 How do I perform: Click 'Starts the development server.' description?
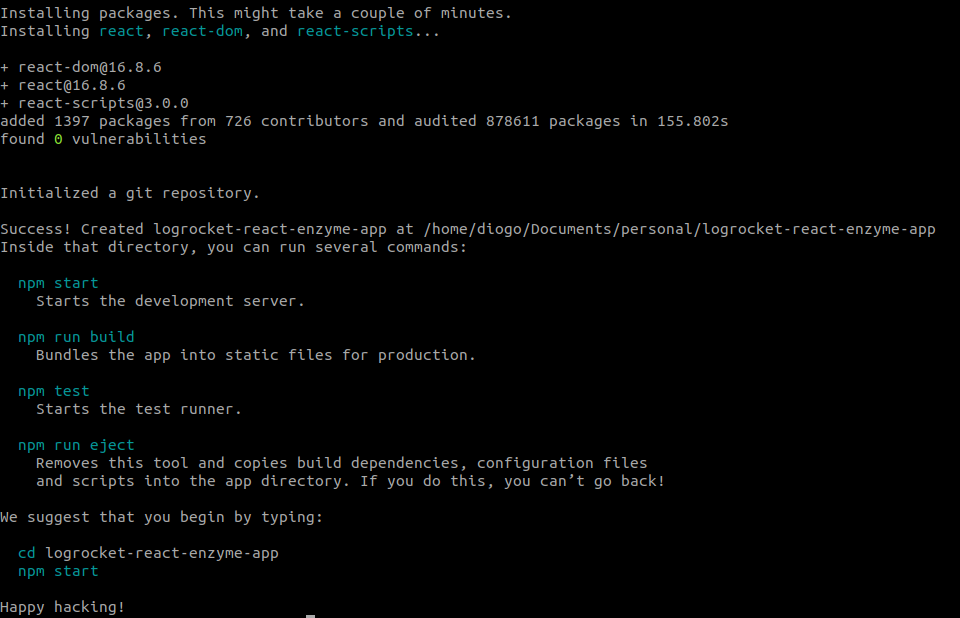click(170, 301)
